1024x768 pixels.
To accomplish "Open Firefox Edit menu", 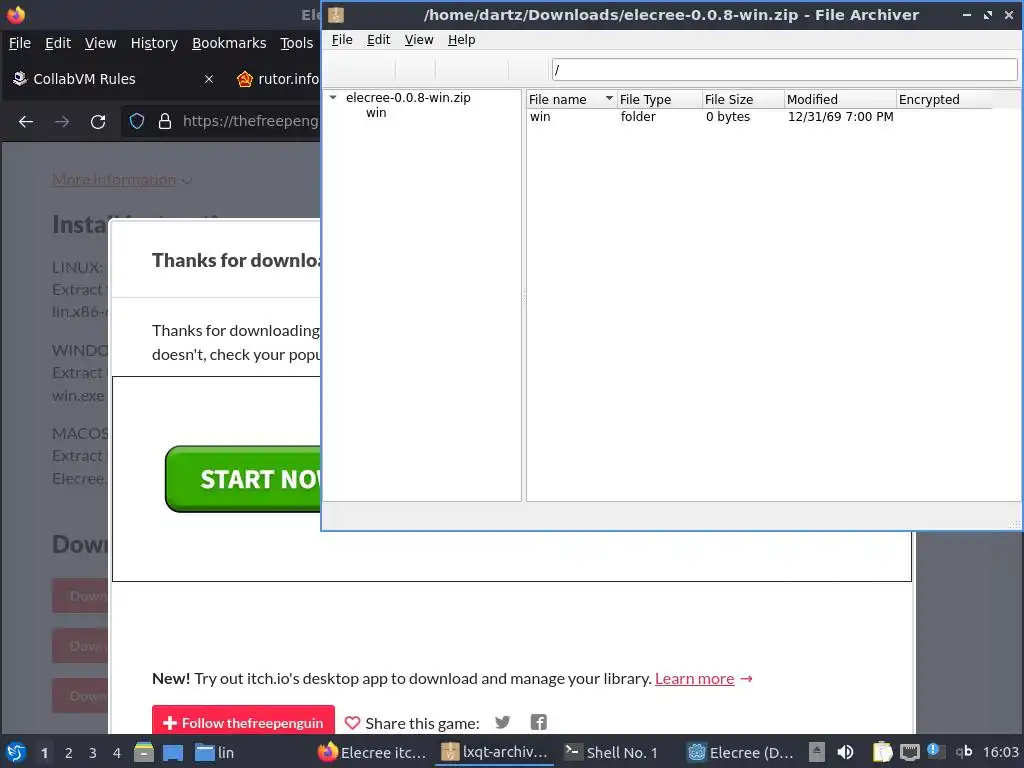I will click(x=57, y=43).
